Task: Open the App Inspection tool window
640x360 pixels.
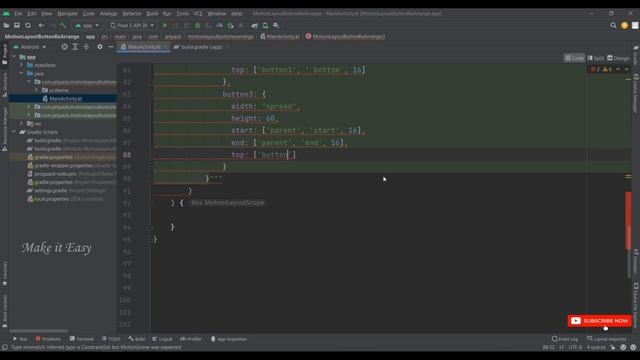Action: click(229, 339)
